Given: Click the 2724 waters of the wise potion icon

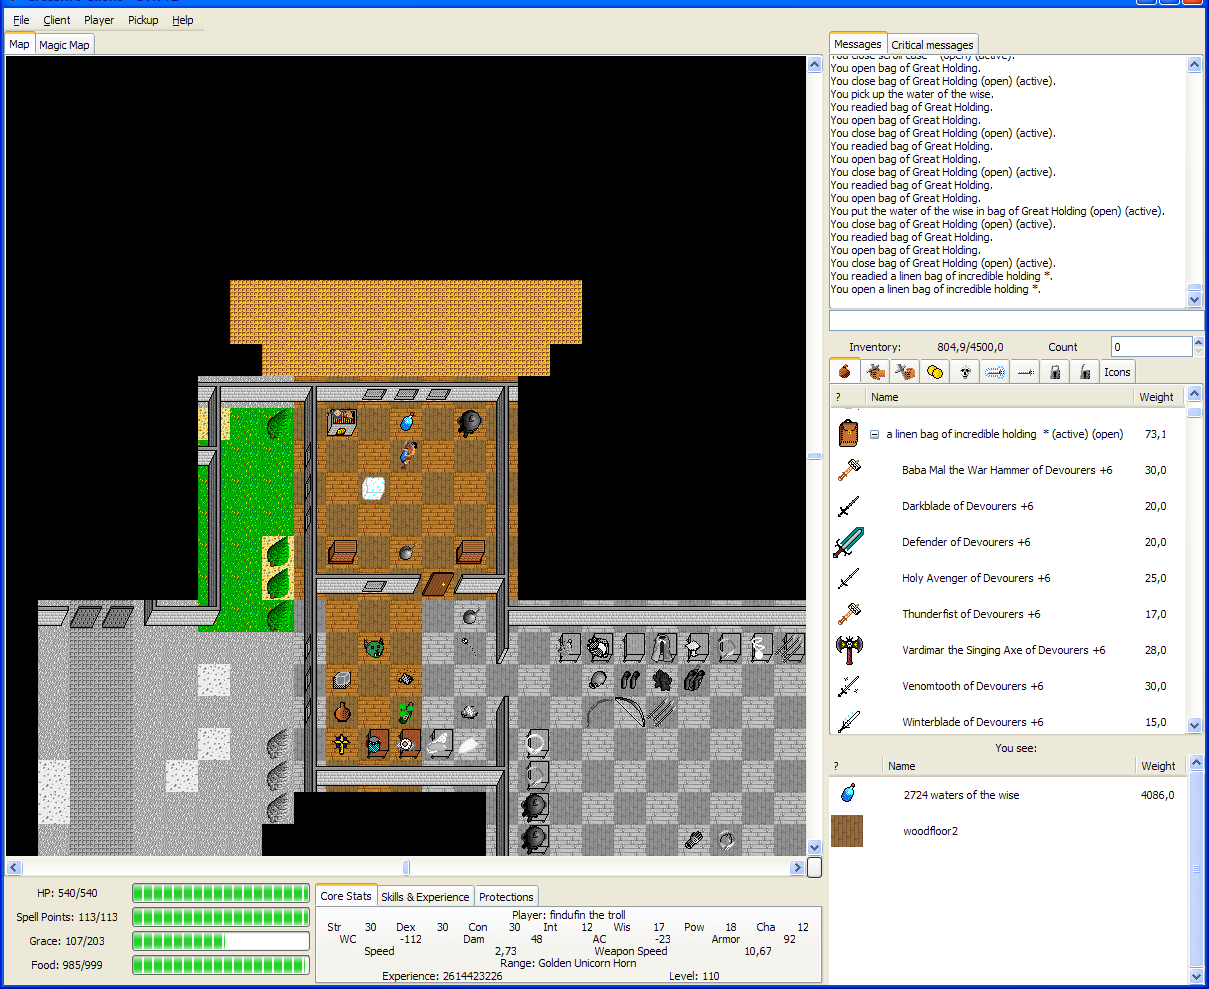Looking at the screenshot, I should click(848, 794).
